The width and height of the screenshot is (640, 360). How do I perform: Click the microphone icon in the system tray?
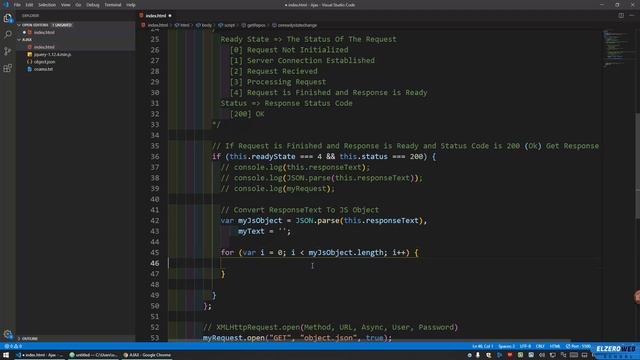point(478,355)
